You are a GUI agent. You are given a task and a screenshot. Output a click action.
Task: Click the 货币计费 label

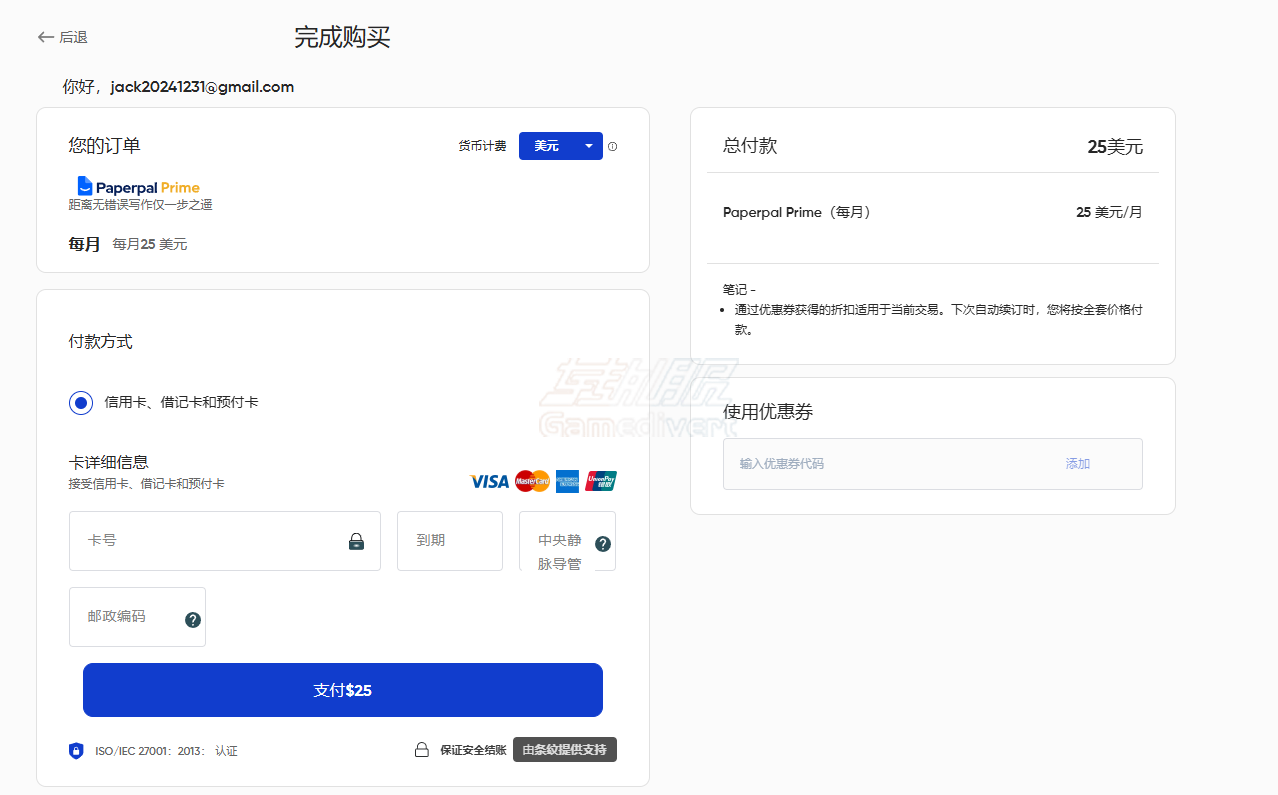pos(483,146)
